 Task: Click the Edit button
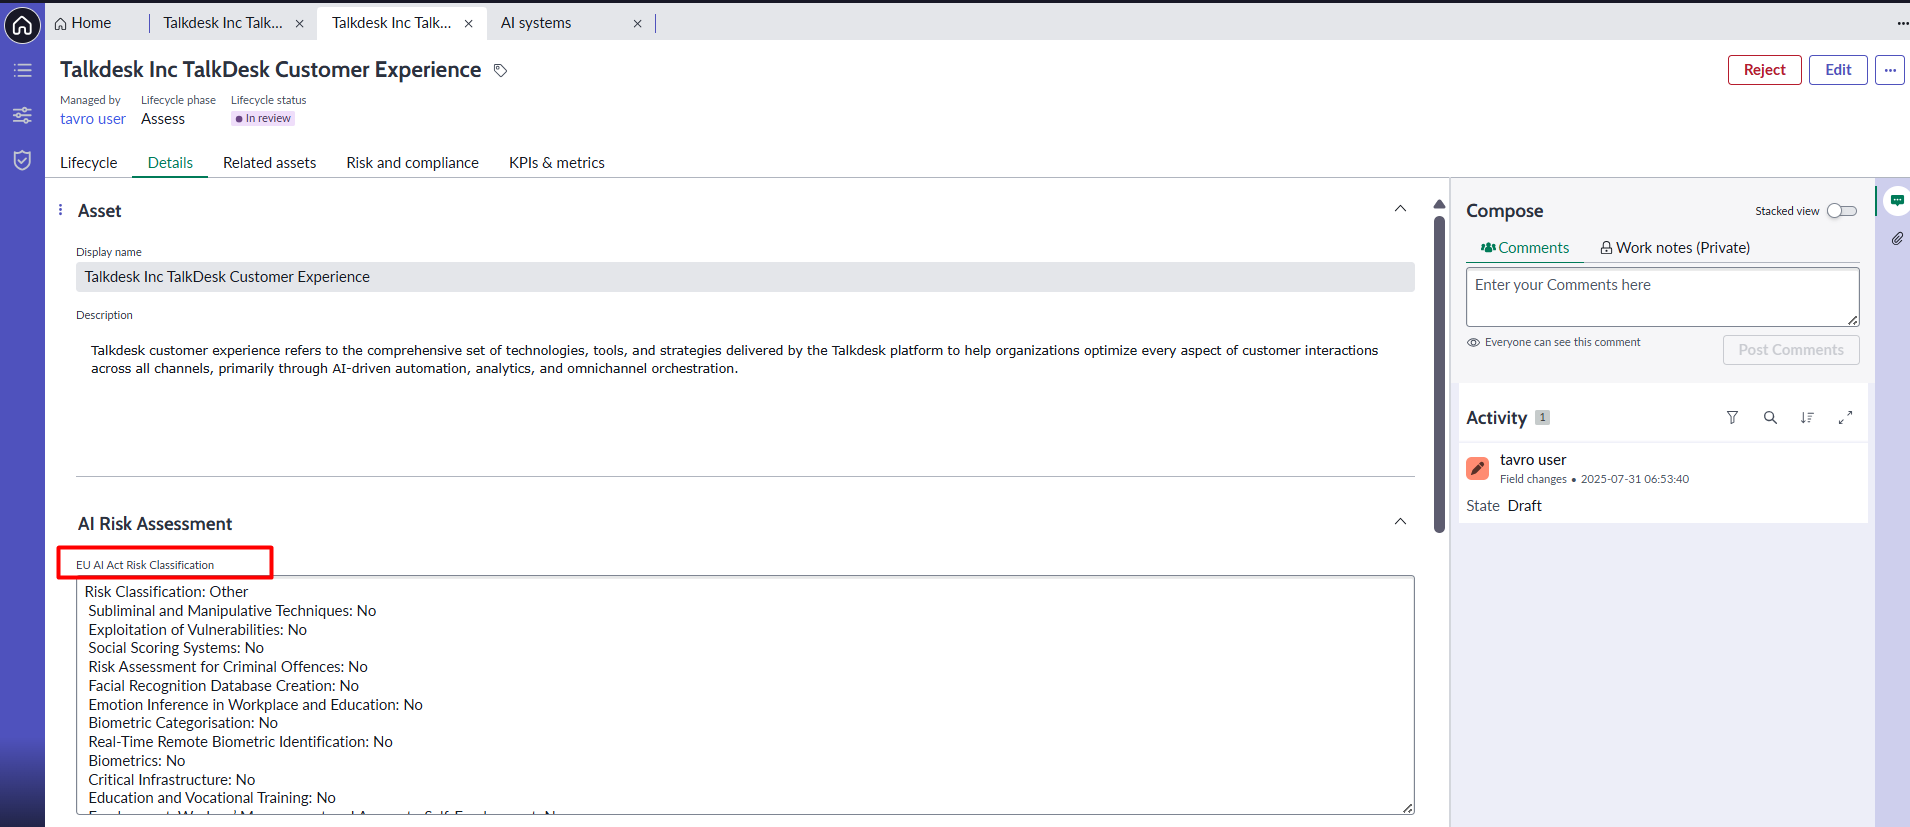click(x=1838, y=70)
